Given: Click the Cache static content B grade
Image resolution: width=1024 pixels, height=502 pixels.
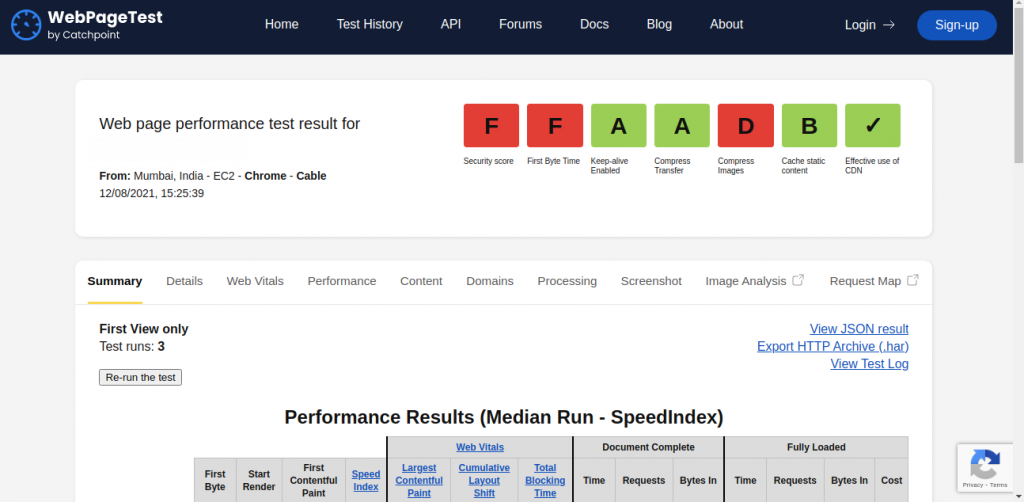Looking at the screenshot, I should pyautogui.click(x=809, y=125).
